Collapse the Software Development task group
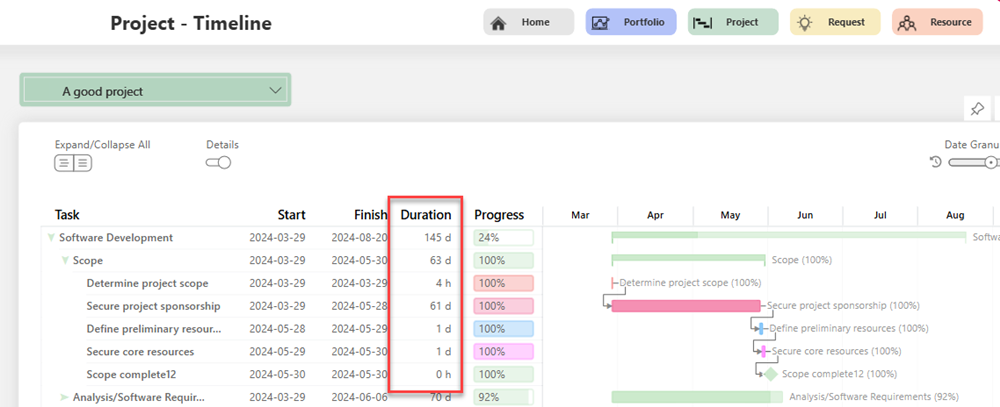 (51, 238)
